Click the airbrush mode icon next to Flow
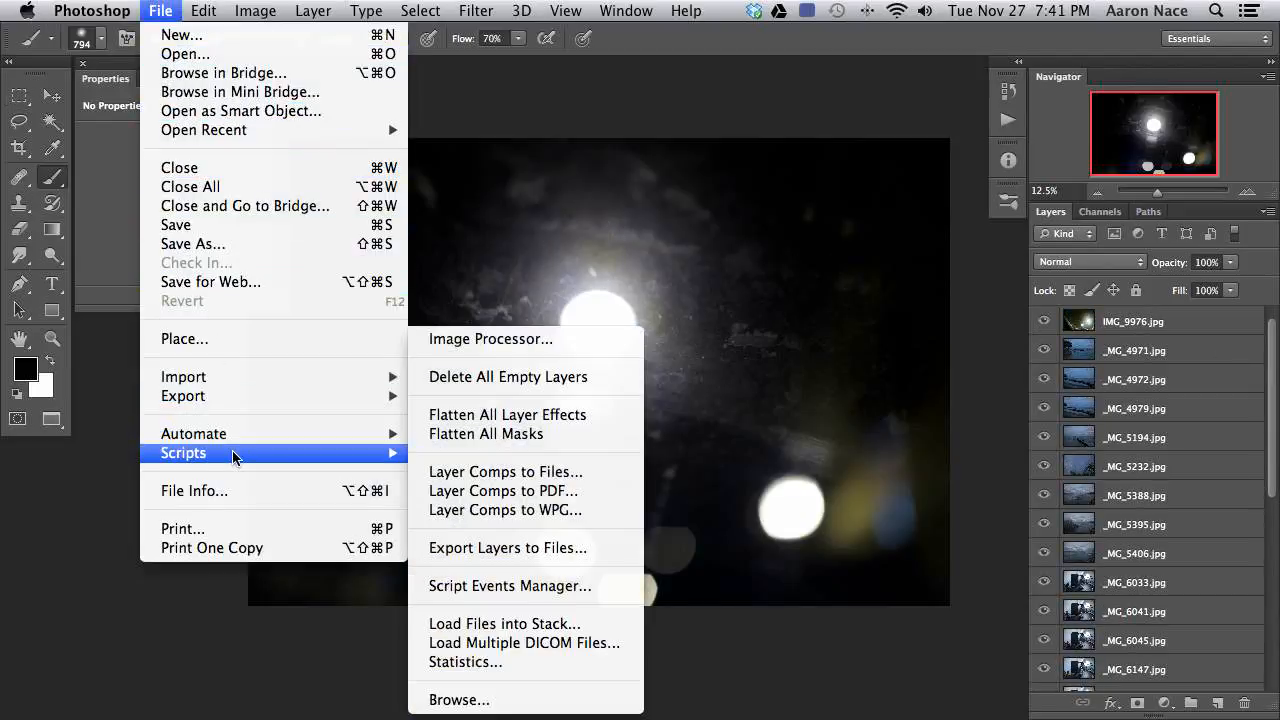 point(546,39)
